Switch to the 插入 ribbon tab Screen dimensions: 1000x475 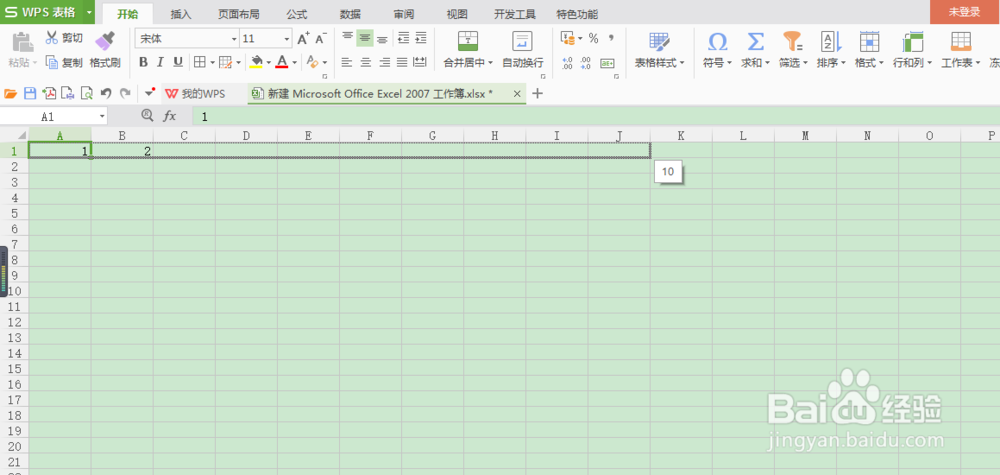point(181,14)
